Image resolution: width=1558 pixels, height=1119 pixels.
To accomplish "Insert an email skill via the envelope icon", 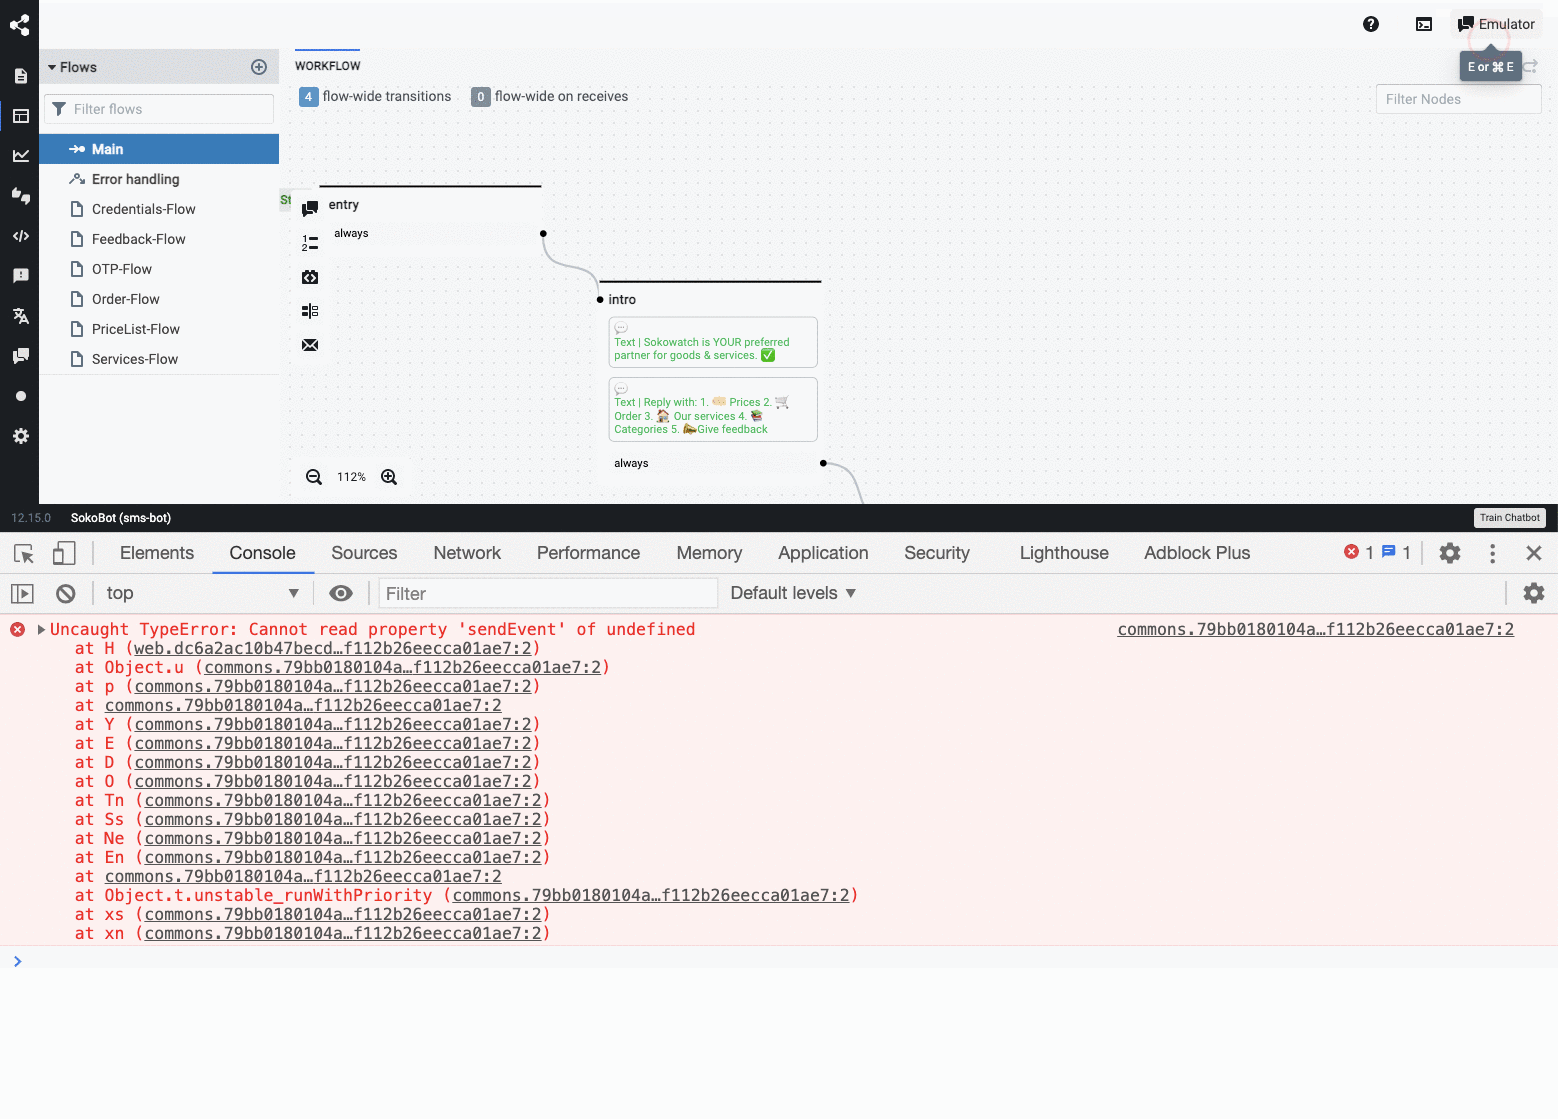I will tap(310, 345).
